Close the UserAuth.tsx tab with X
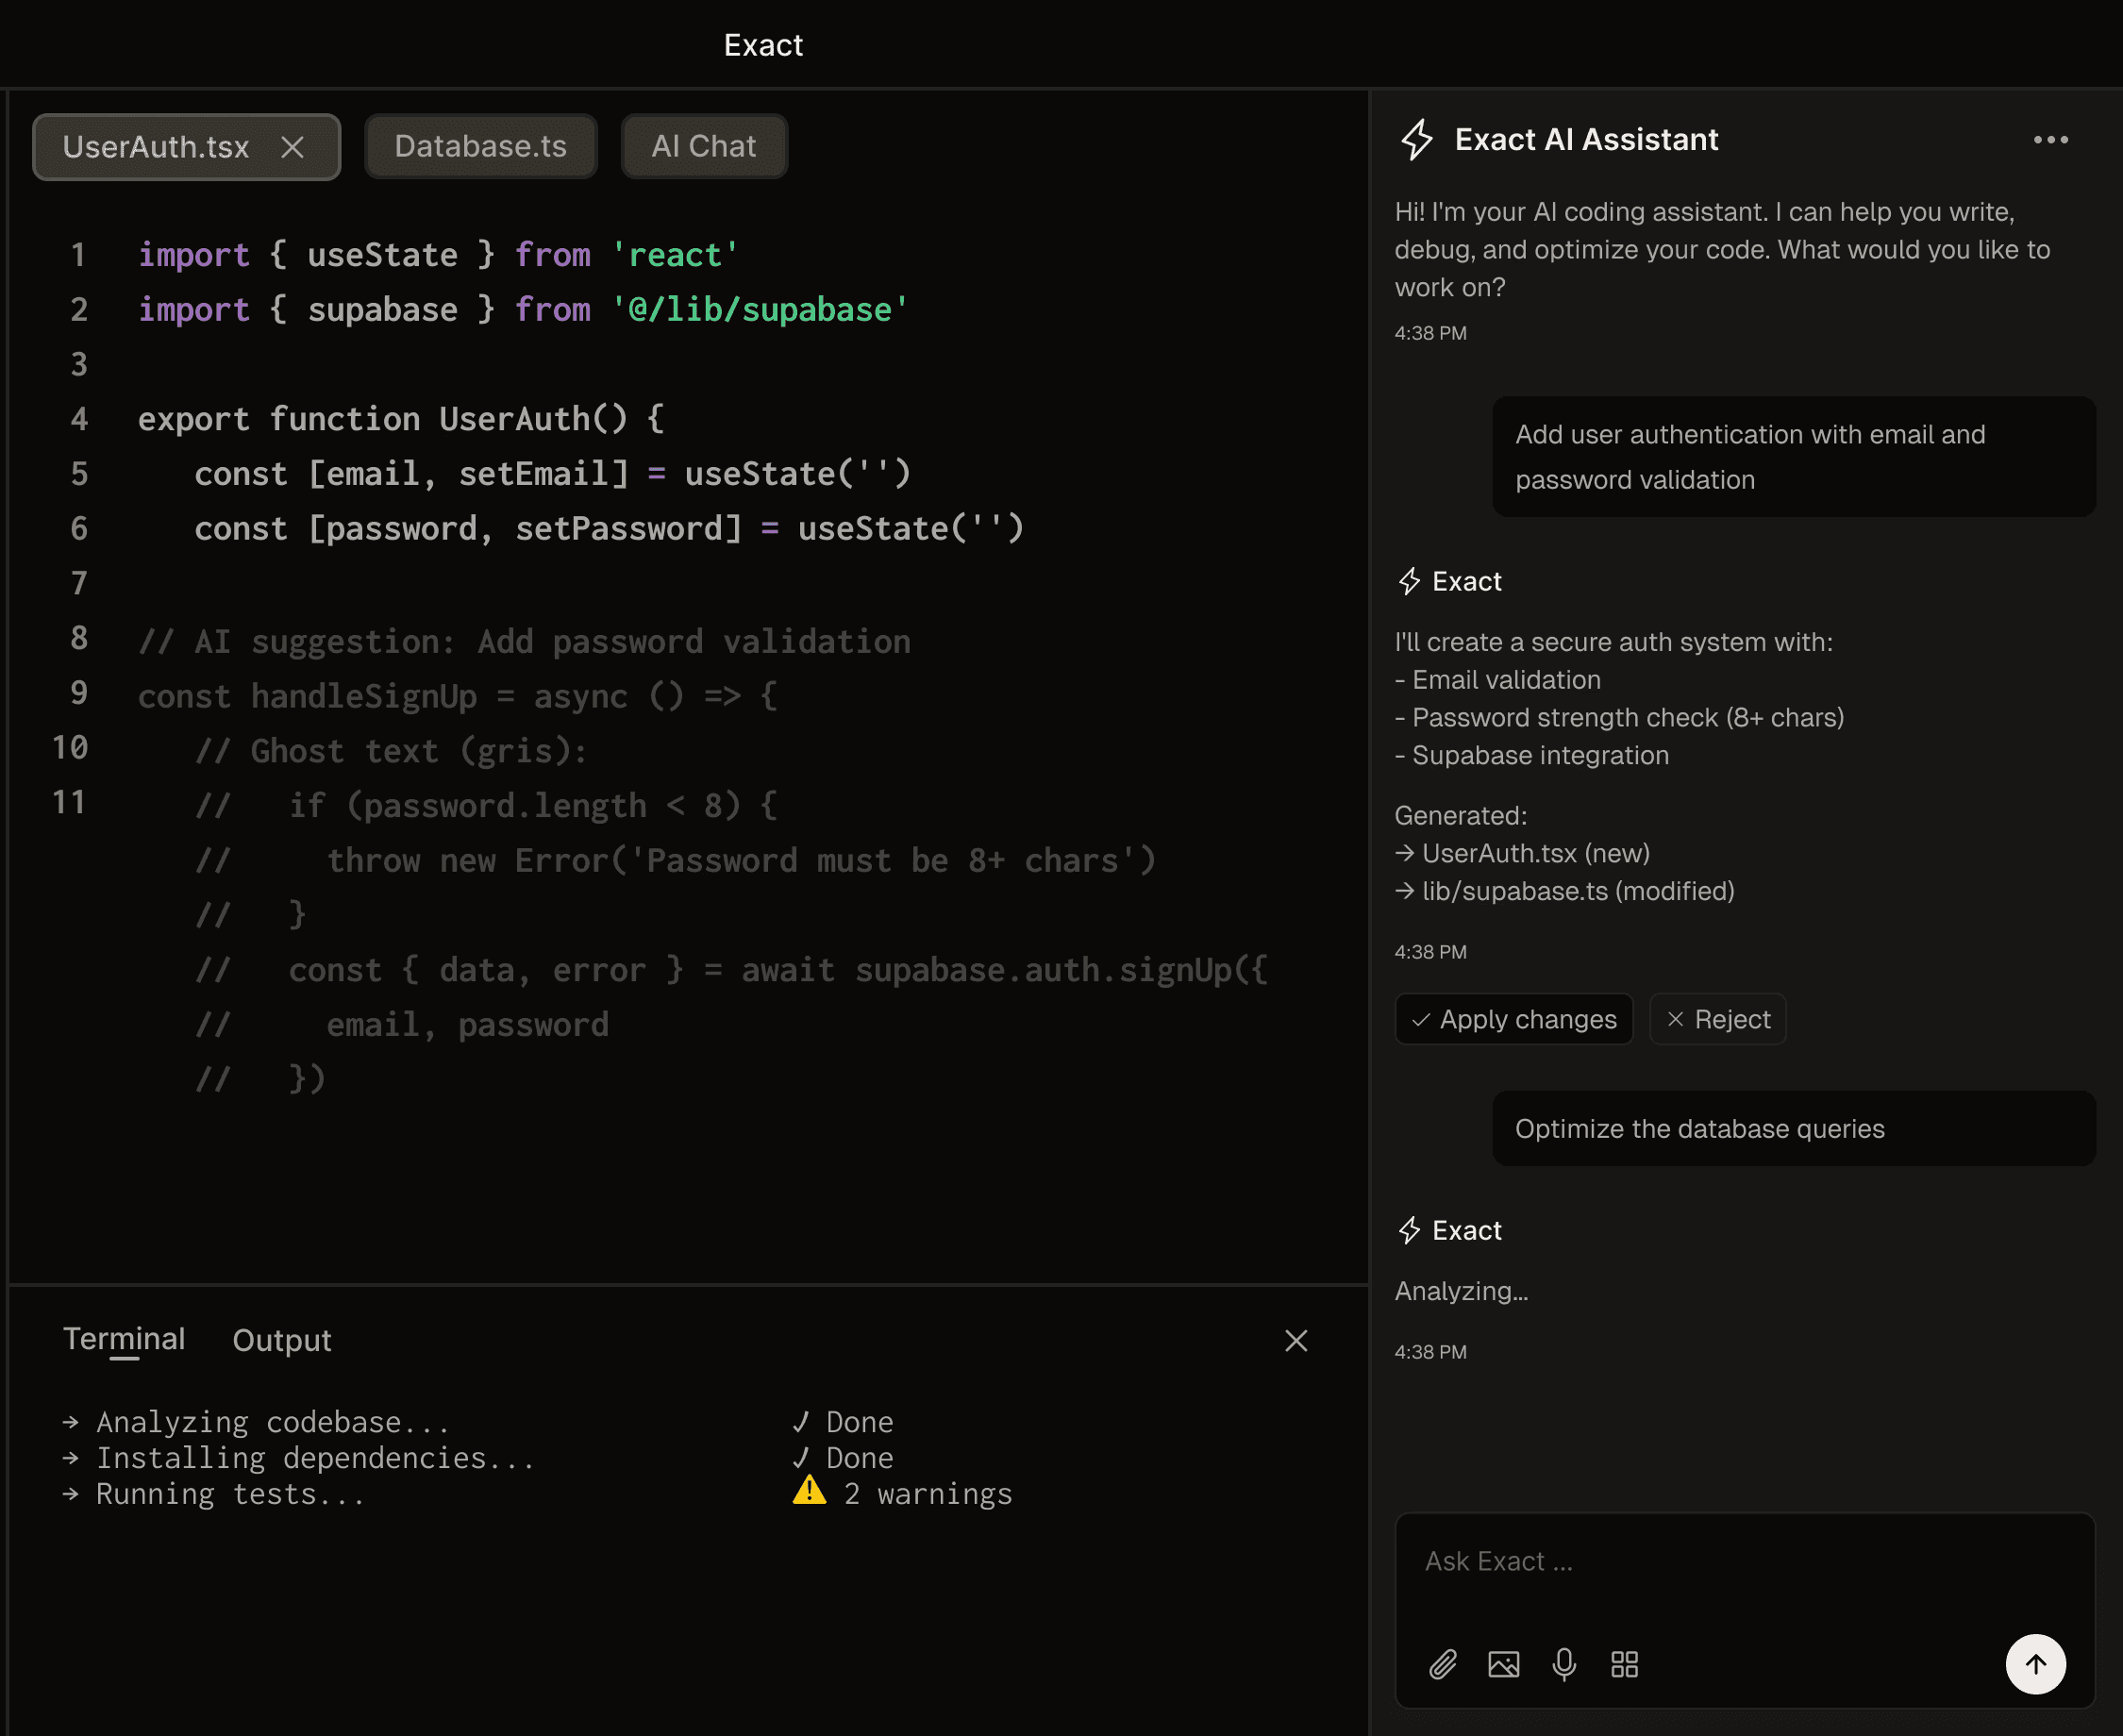This screenshot has height=1736, width=2123. (x=292, y=147)
